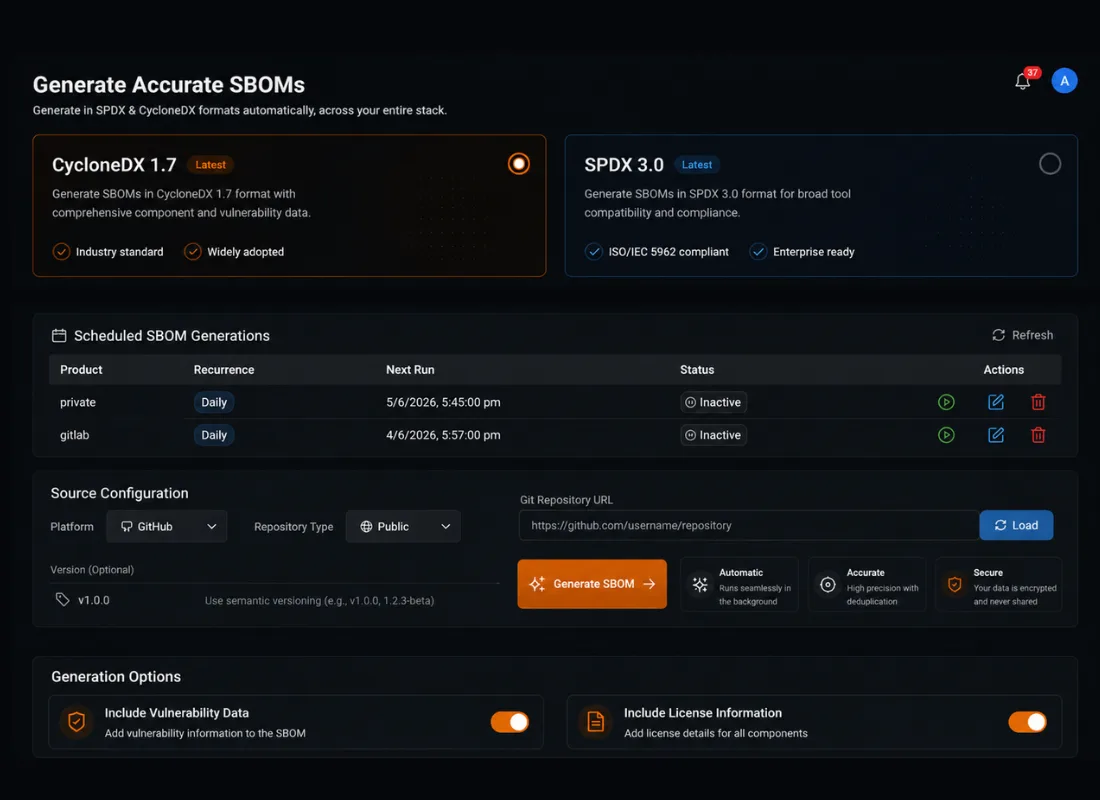1100x800 pixels.
Task: Open the user avatar menu 'A'
Action: [x=1064, y=81]
